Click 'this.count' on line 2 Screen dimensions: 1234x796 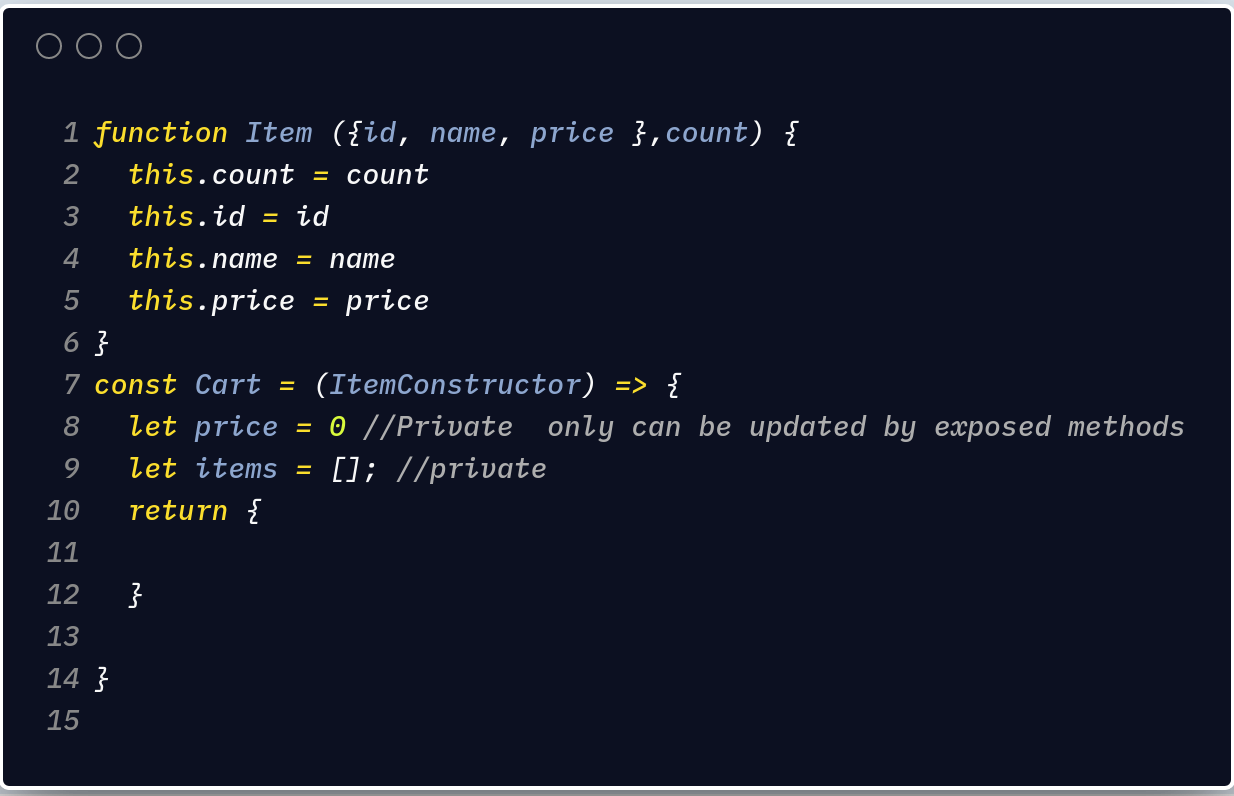(212, 175)
